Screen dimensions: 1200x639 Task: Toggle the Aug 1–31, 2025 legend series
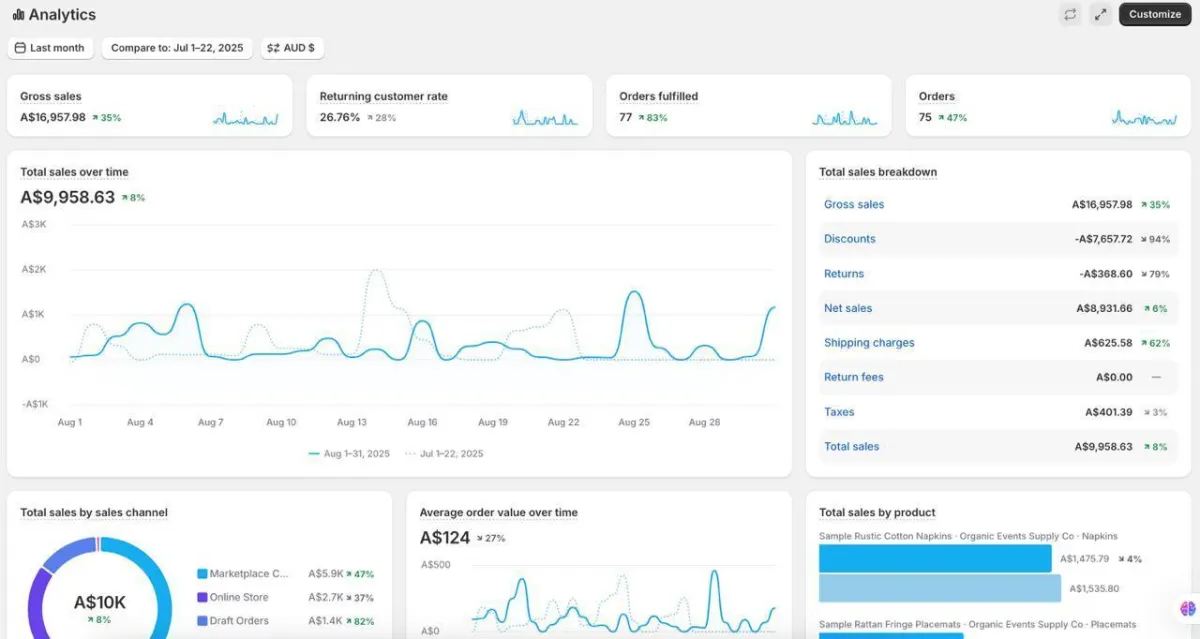click(x=349, y=453)
